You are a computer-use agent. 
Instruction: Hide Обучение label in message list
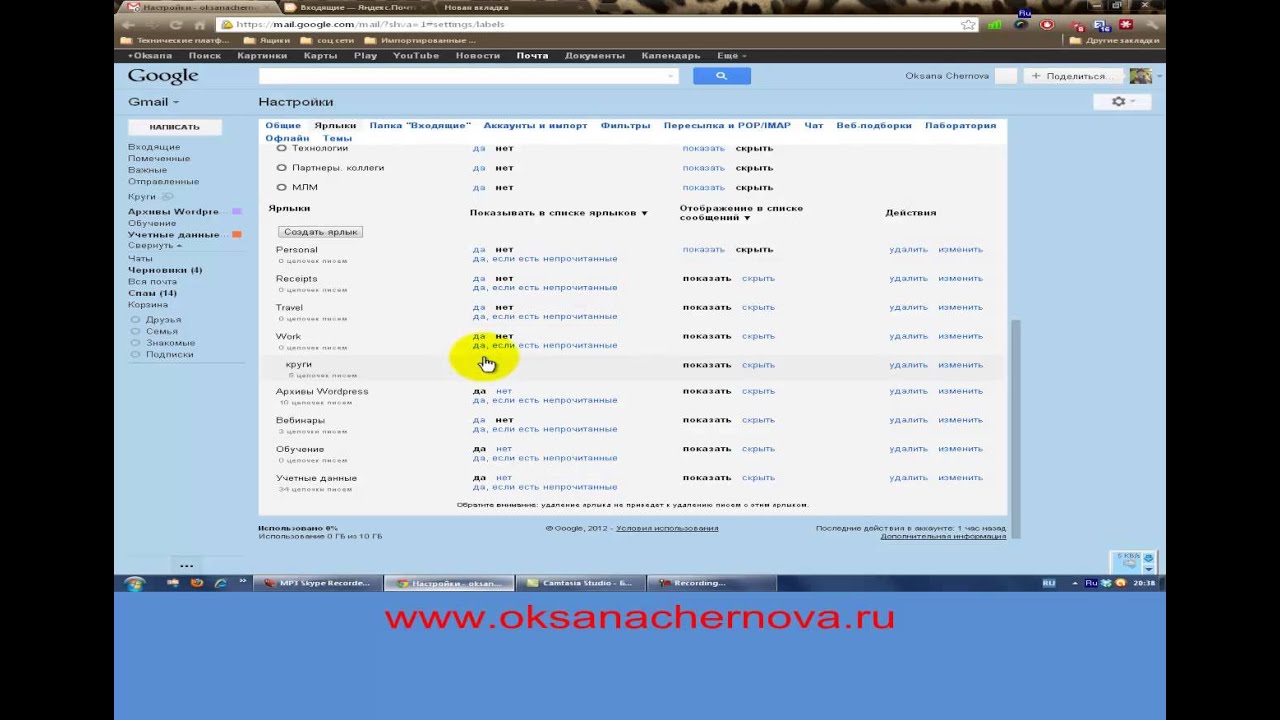tap(758, 449)
